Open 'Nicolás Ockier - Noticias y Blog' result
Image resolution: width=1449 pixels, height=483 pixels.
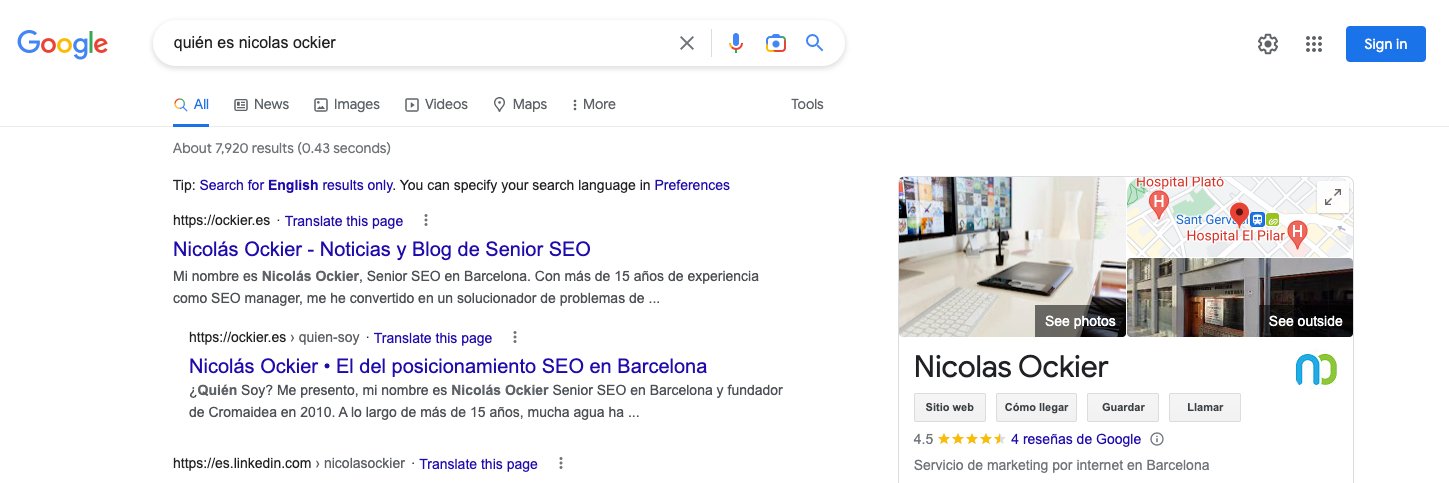(382, 249)
